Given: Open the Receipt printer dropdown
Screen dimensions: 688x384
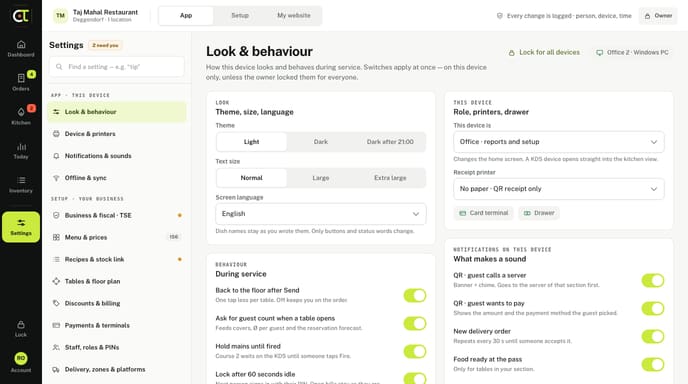Looking at the screenshot, I should [559, 189].
